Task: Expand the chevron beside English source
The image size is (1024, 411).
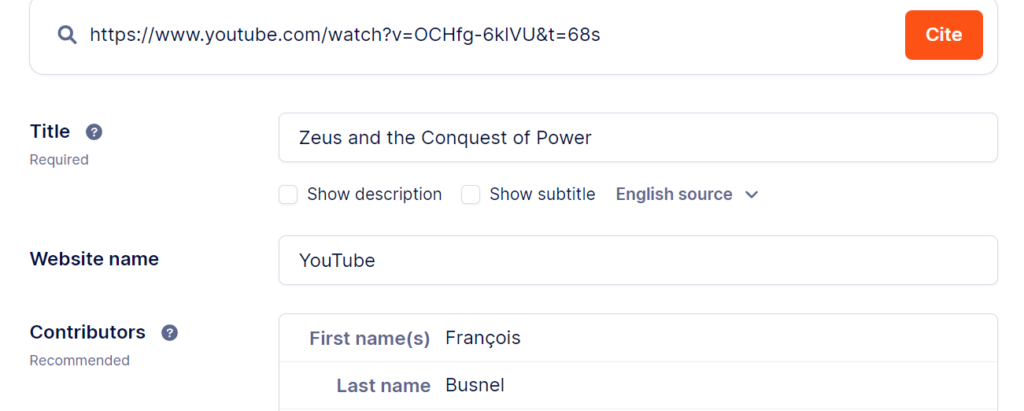Action: coord(752,195)
